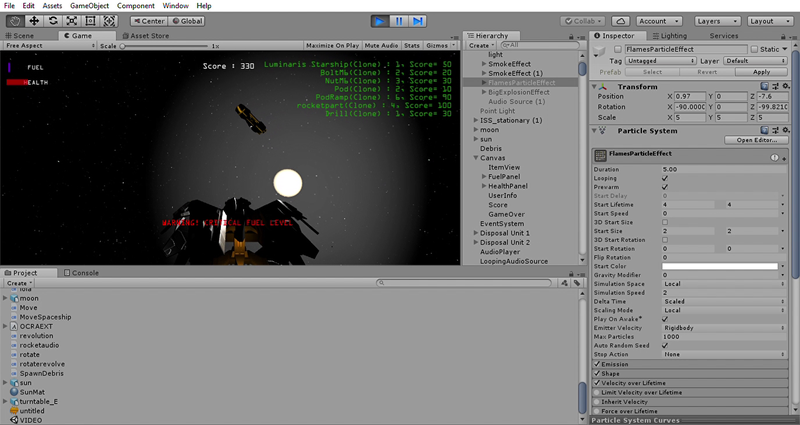Select the Move tool in toolbar

pos(33,20)
